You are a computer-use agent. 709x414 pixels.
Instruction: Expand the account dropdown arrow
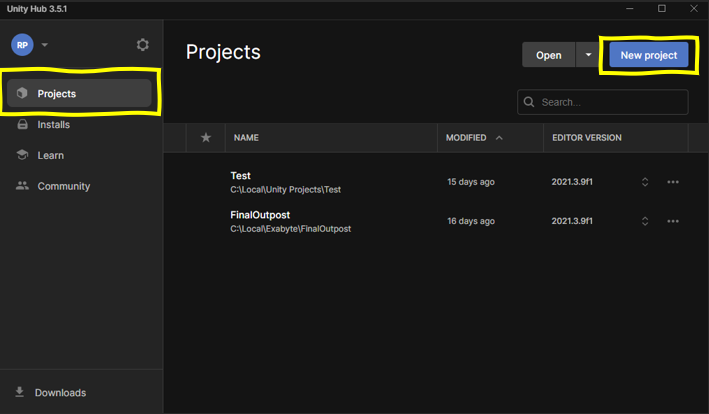click(45, 45)
